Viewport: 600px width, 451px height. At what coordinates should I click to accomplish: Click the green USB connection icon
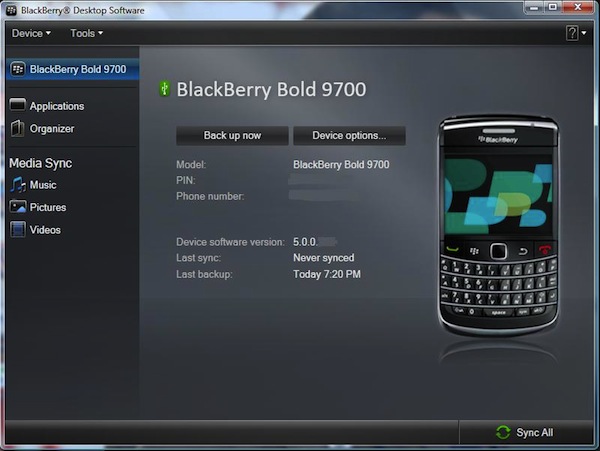click(x=165, y=89)
